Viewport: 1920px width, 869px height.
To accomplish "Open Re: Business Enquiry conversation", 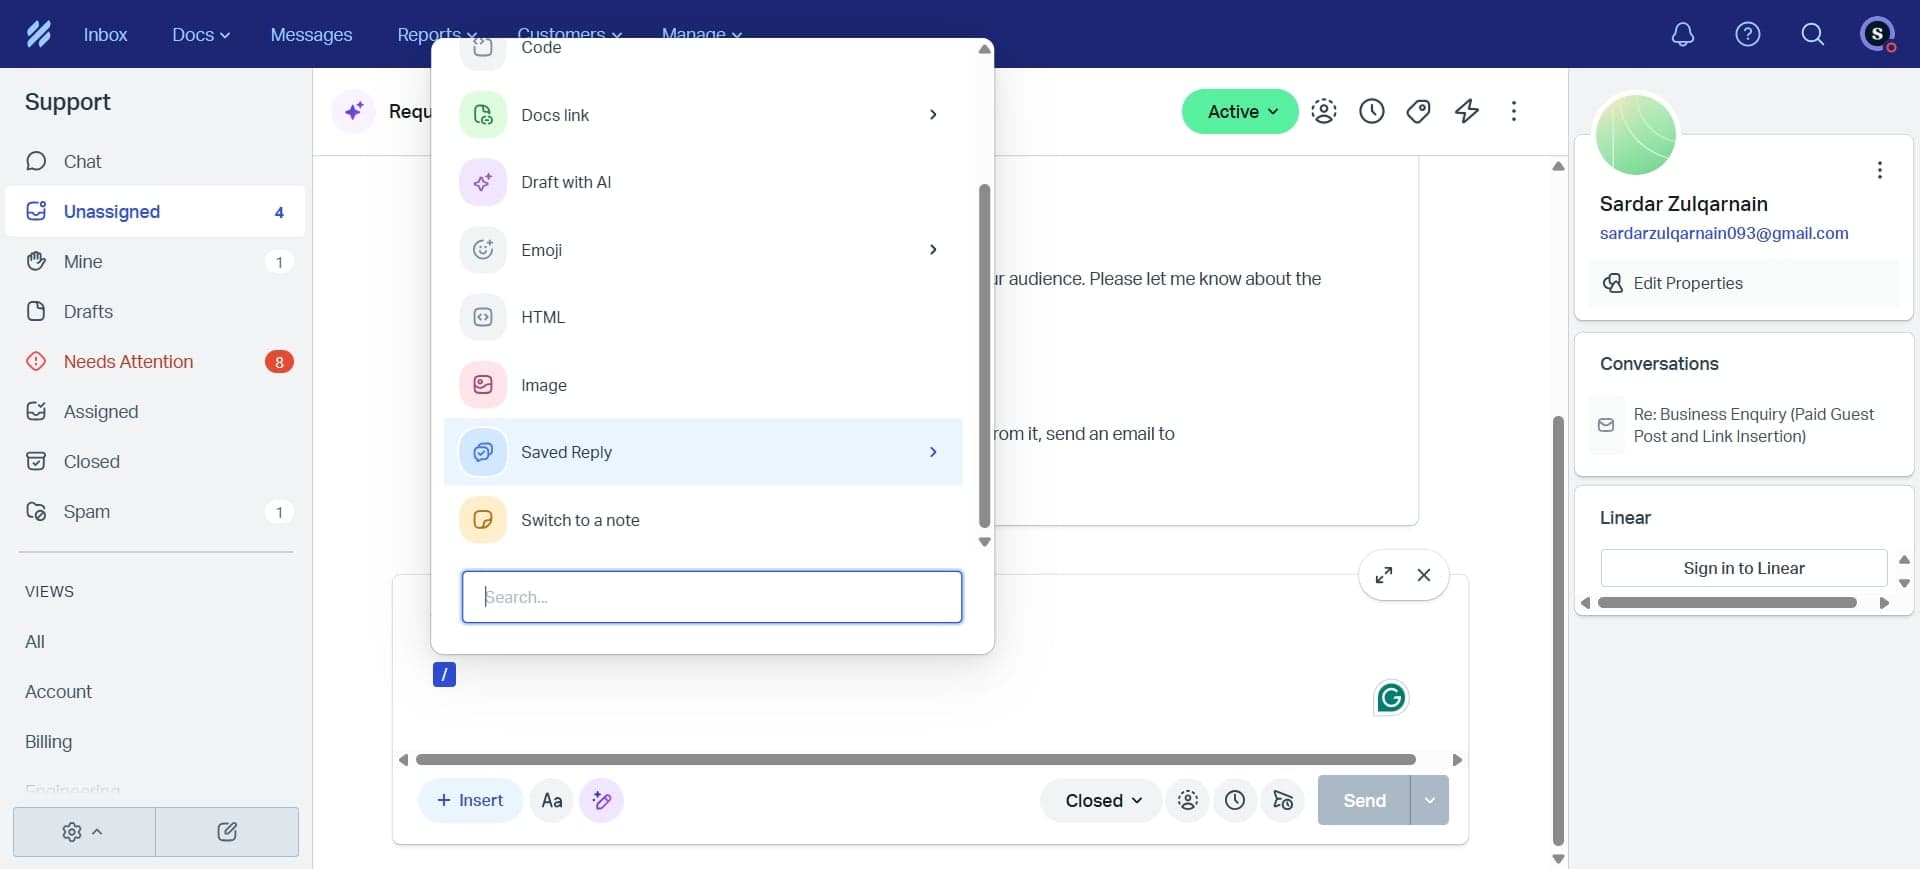I will click(1743, 425).
